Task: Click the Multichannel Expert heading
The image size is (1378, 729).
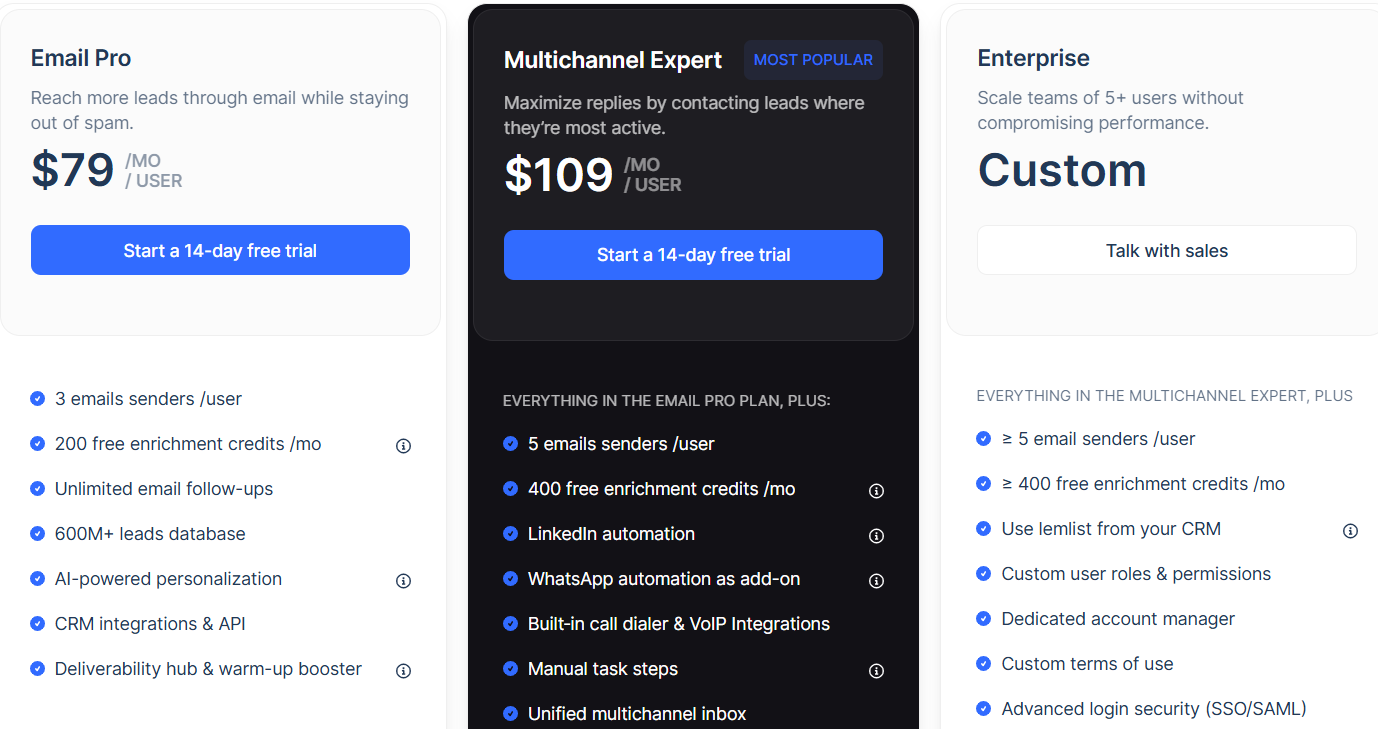Action: pyautogui.click(x=612, y=60)
